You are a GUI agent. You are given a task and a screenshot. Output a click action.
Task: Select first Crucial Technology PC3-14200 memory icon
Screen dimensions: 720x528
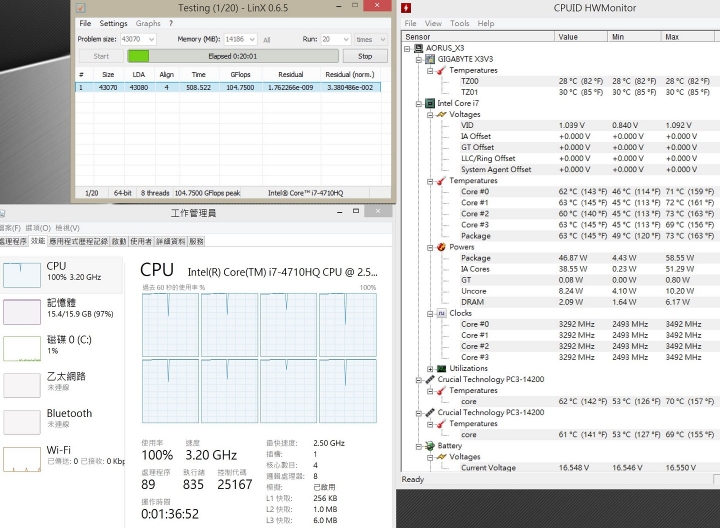click(x=430, y=379)
